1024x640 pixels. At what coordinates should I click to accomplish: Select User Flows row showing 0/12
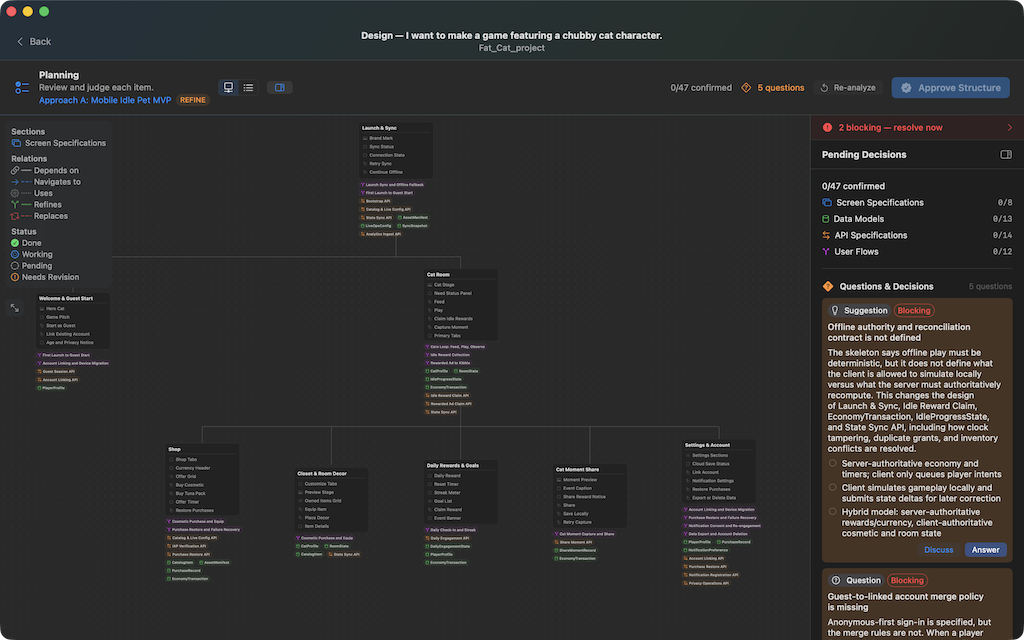917,251
